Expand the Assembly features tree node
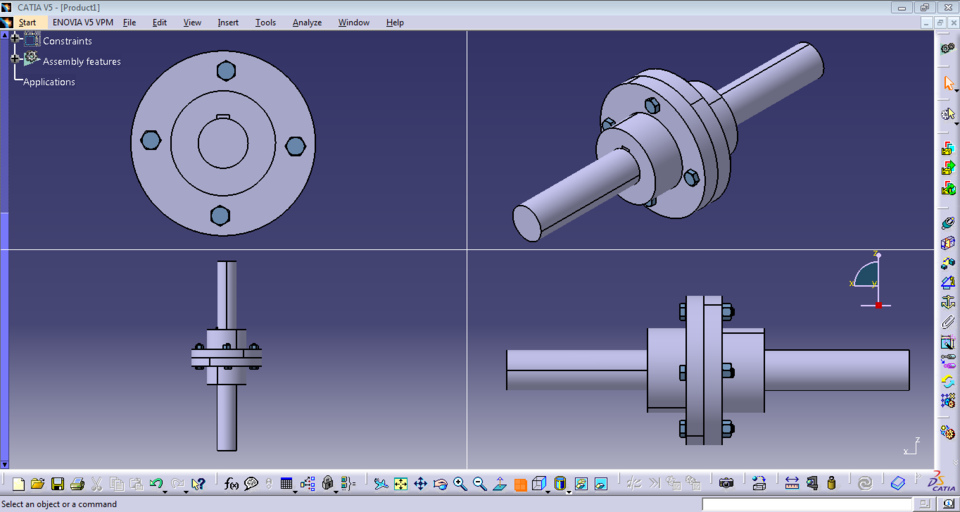 15,59
